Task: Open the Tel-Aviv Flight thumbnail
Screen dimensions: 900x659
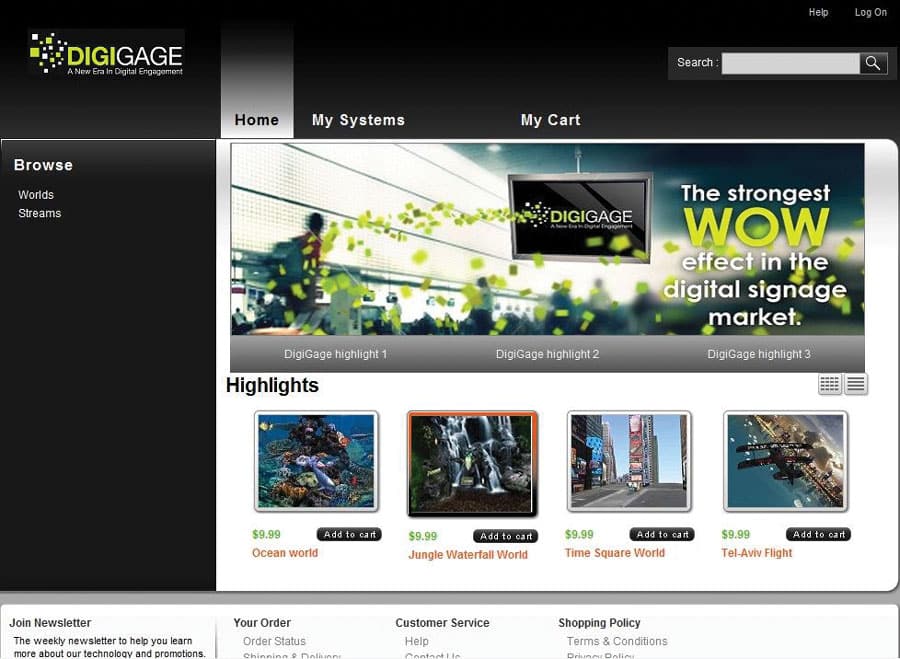Action: [x=785, y=461]
